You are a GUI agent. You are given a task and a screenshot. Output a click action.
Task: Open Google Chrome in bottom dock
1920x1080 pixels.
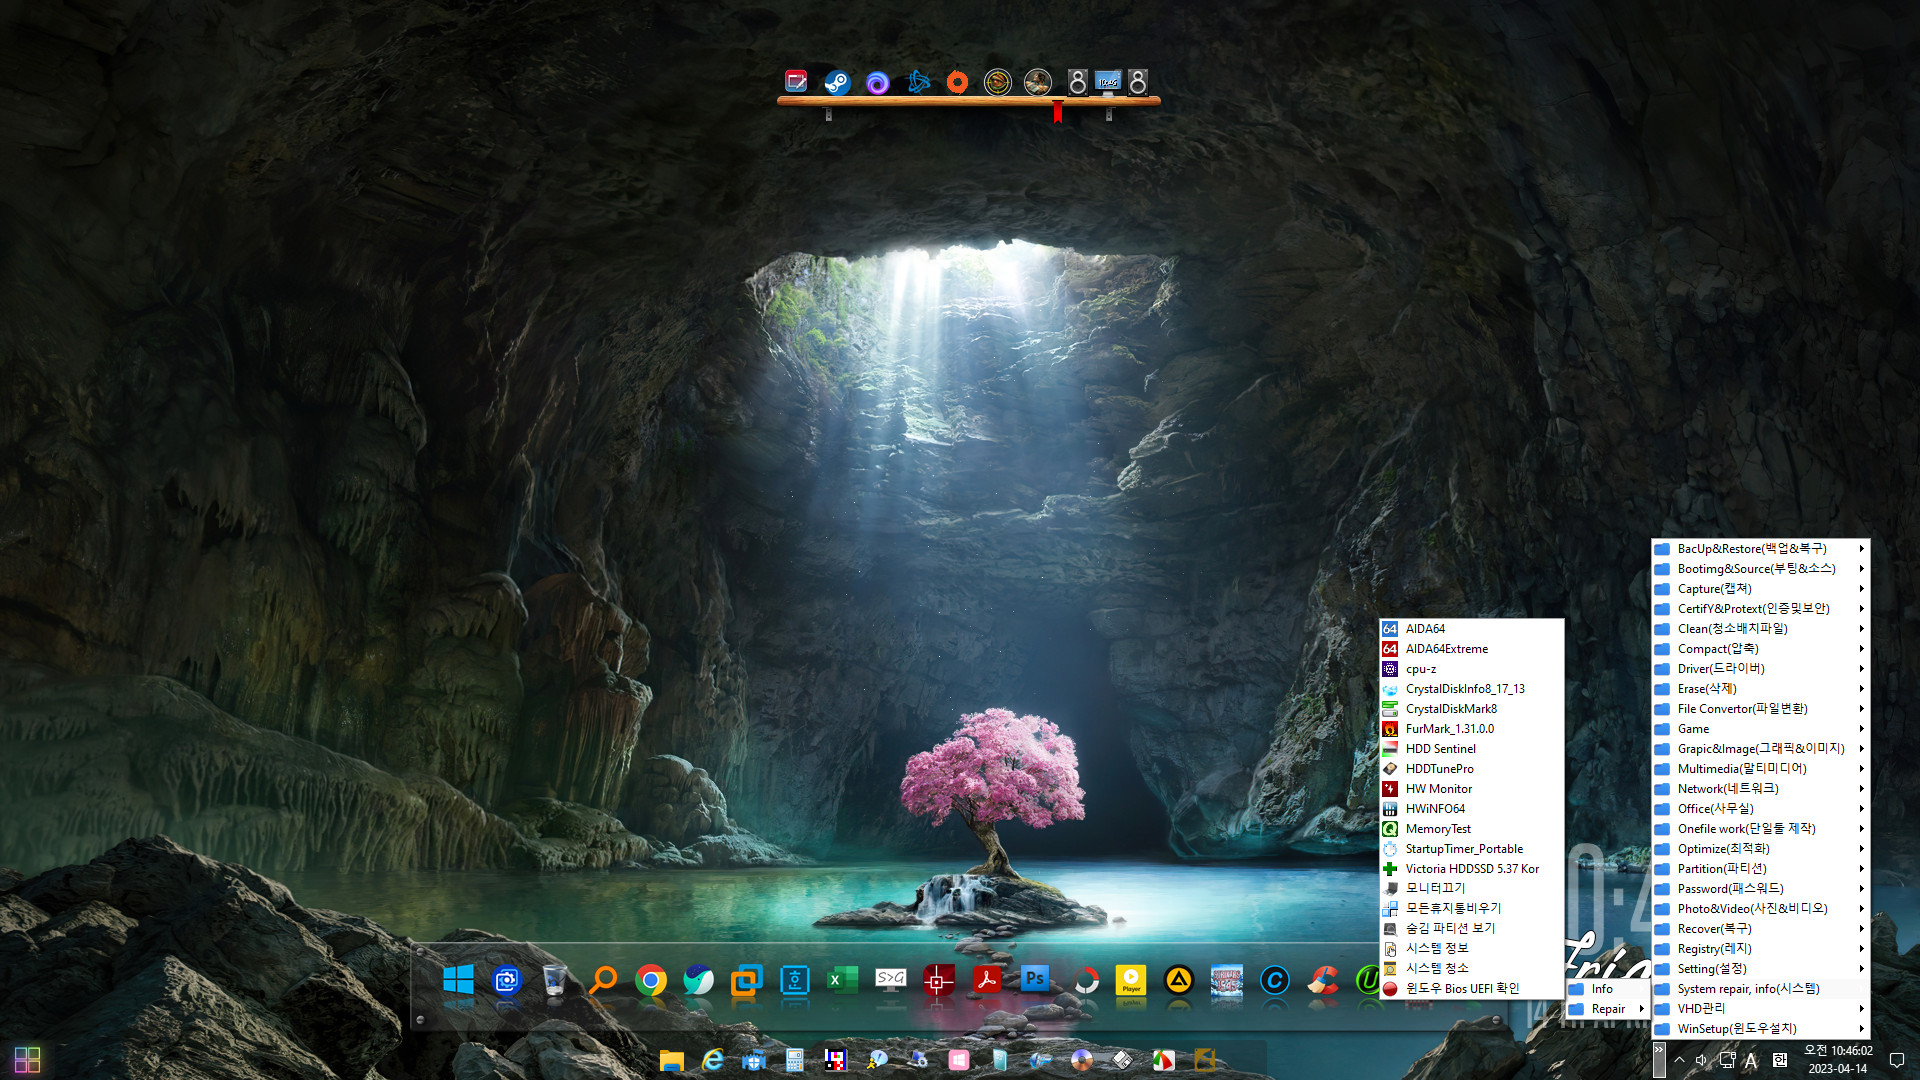pos(651,980)
